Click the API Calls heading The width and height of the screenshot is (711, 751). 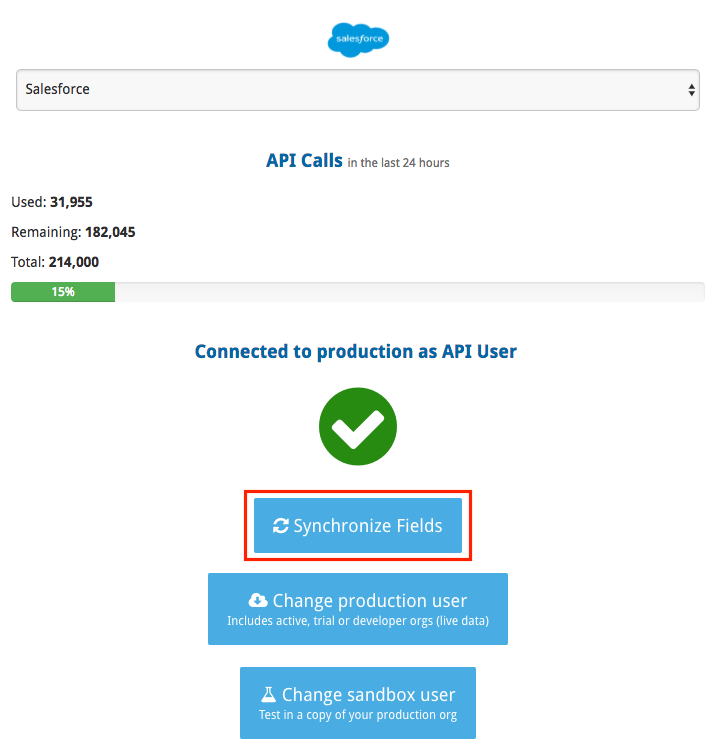point(304,160)
